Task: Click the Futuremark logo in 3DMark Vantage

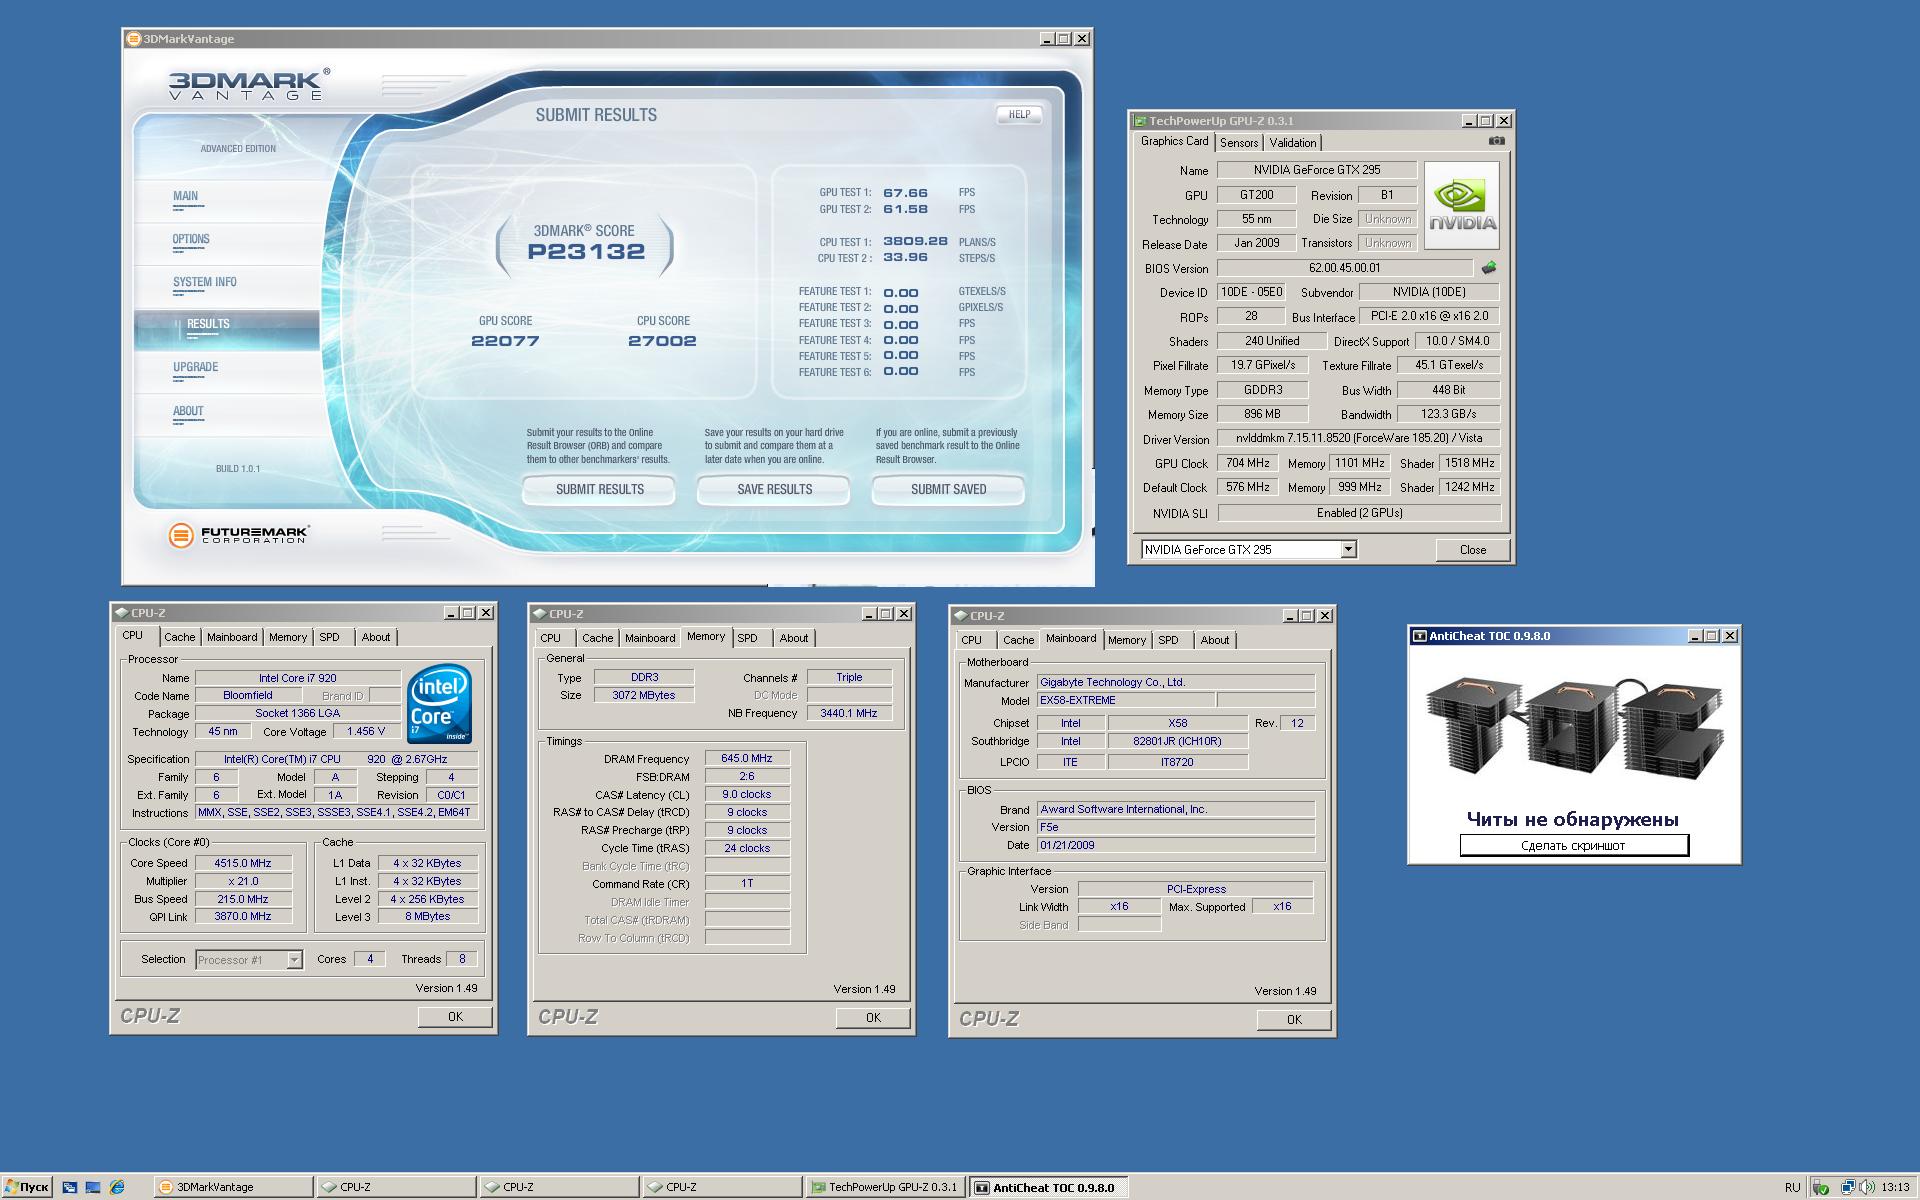Action: coord(239,535)
